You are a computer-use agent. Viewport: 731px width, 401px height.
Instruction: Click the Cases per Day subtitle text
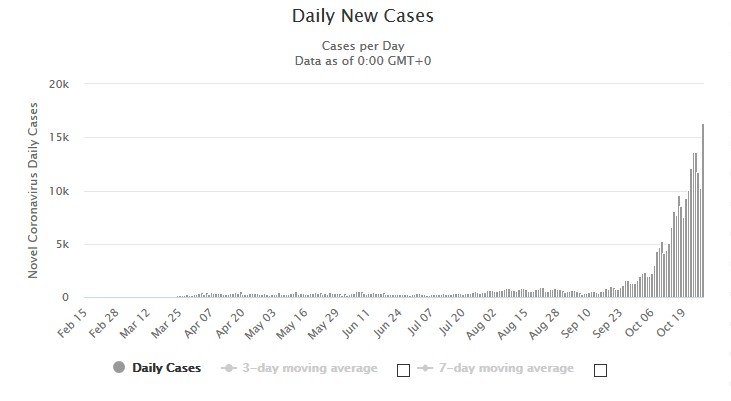[x=363, y=46]
